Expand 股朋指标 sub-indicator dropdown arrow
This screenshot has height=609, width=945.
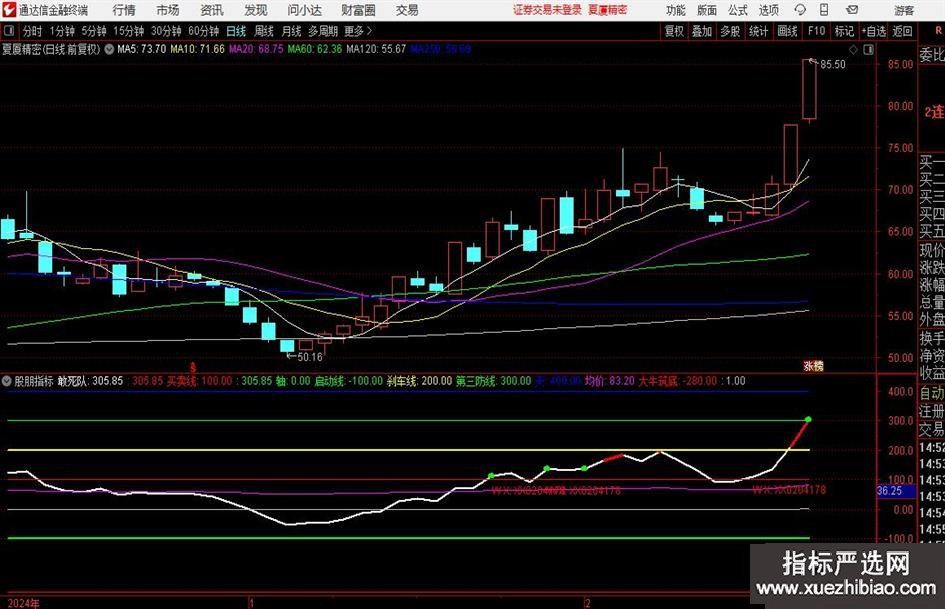point(7,381)
